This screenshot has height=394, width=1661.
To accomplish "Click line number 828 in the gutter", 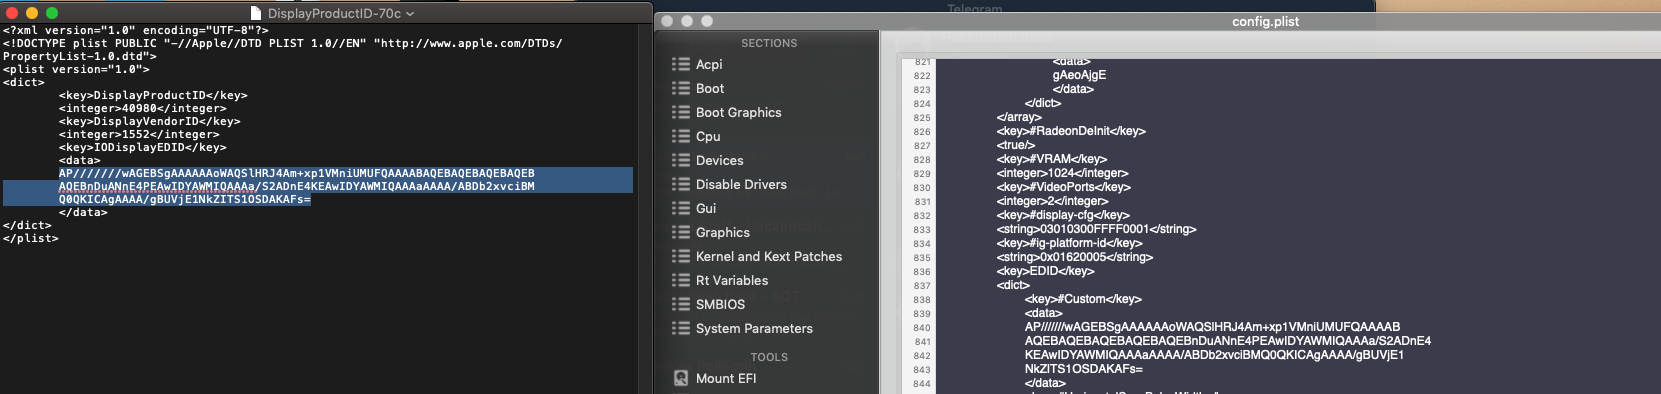I will coord(921,160).
